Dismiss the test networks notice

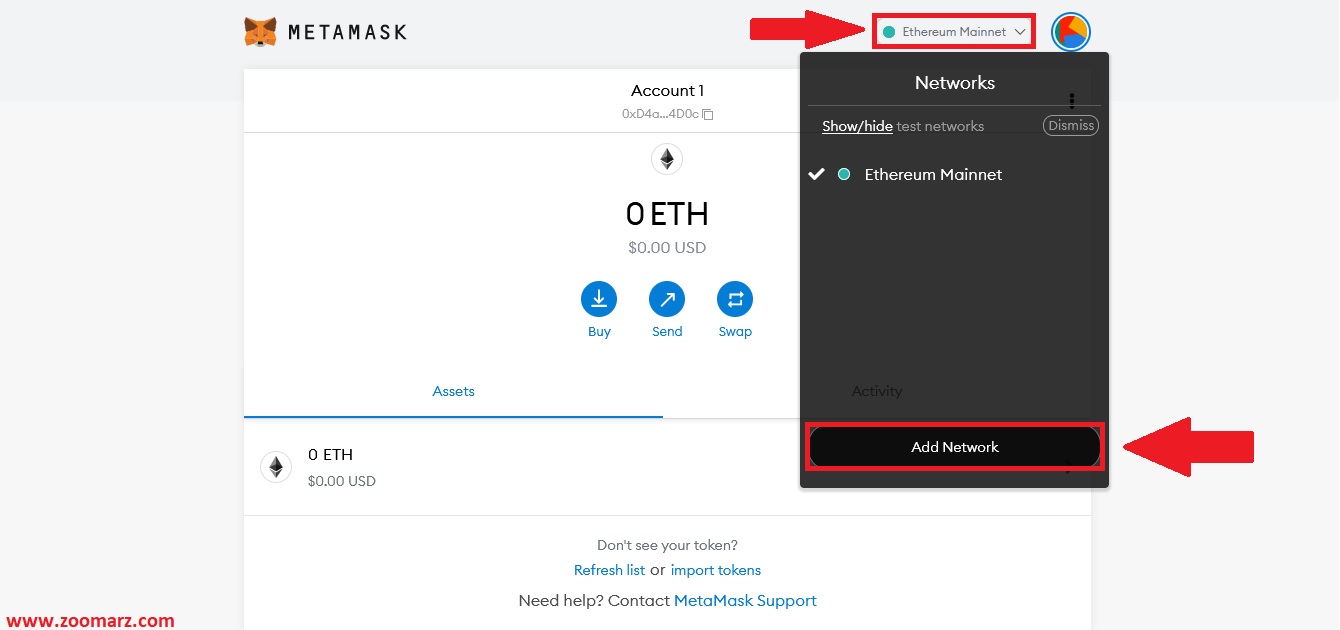[x=1071, y=126]
